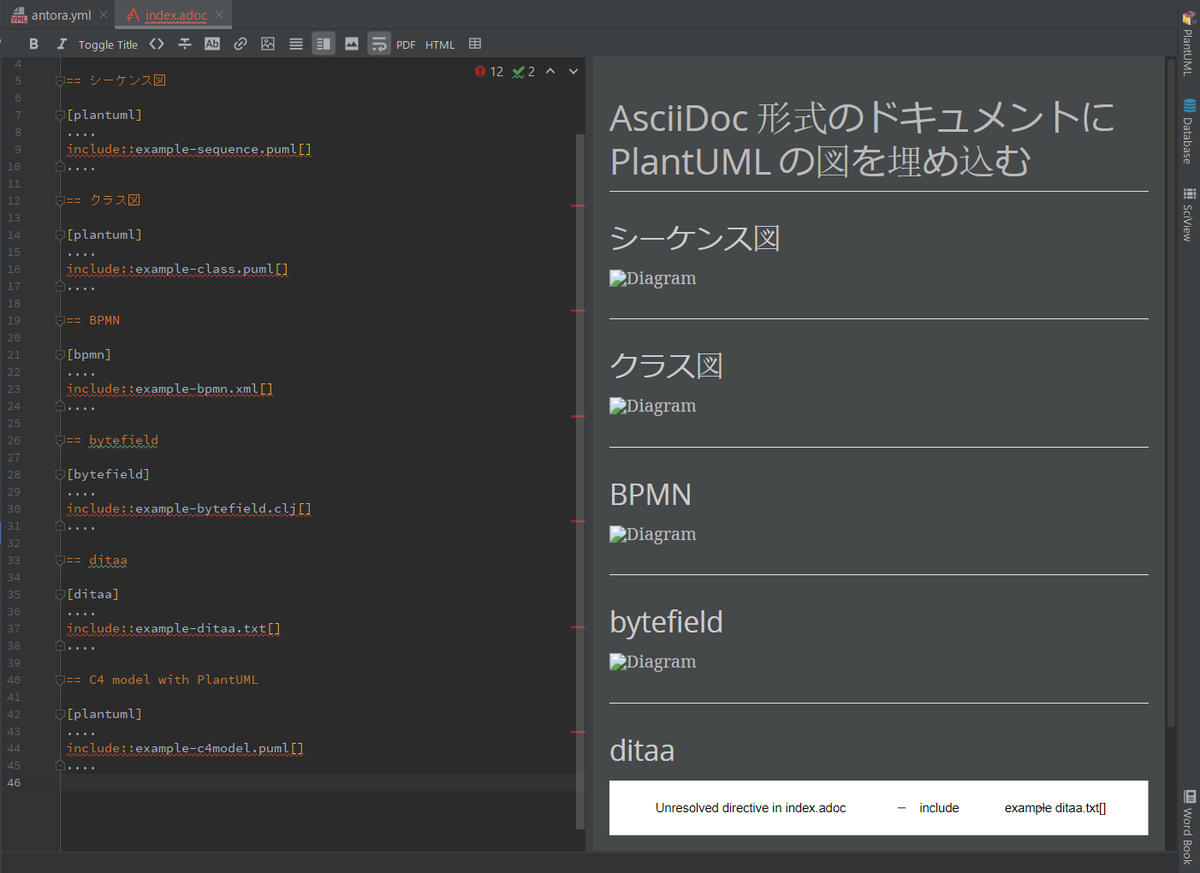
Task: Click the main title heading in the preview
Action: (862, 140)
